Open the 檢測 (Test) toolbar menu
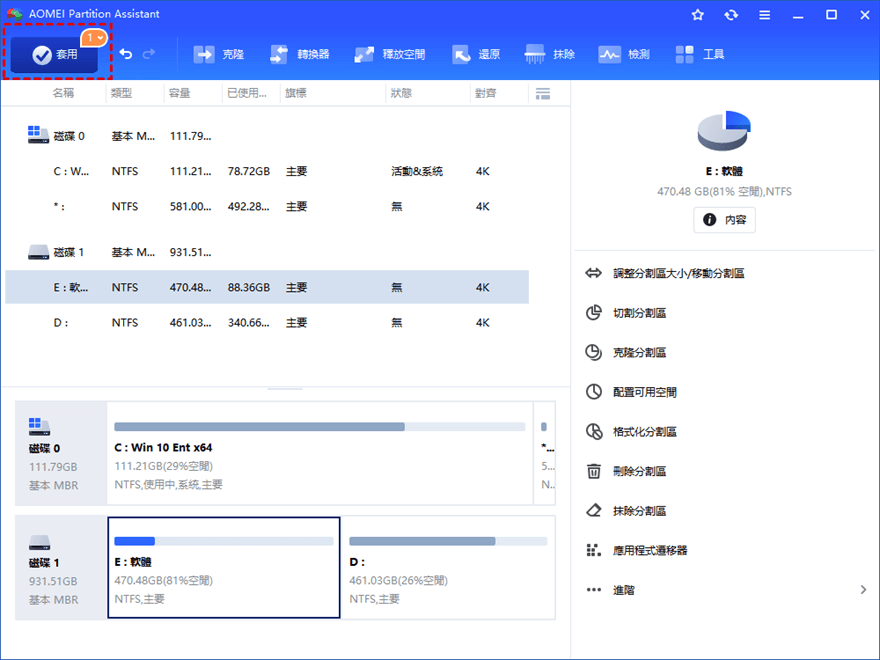The image size is (880, 660). [x=624, y=54]
